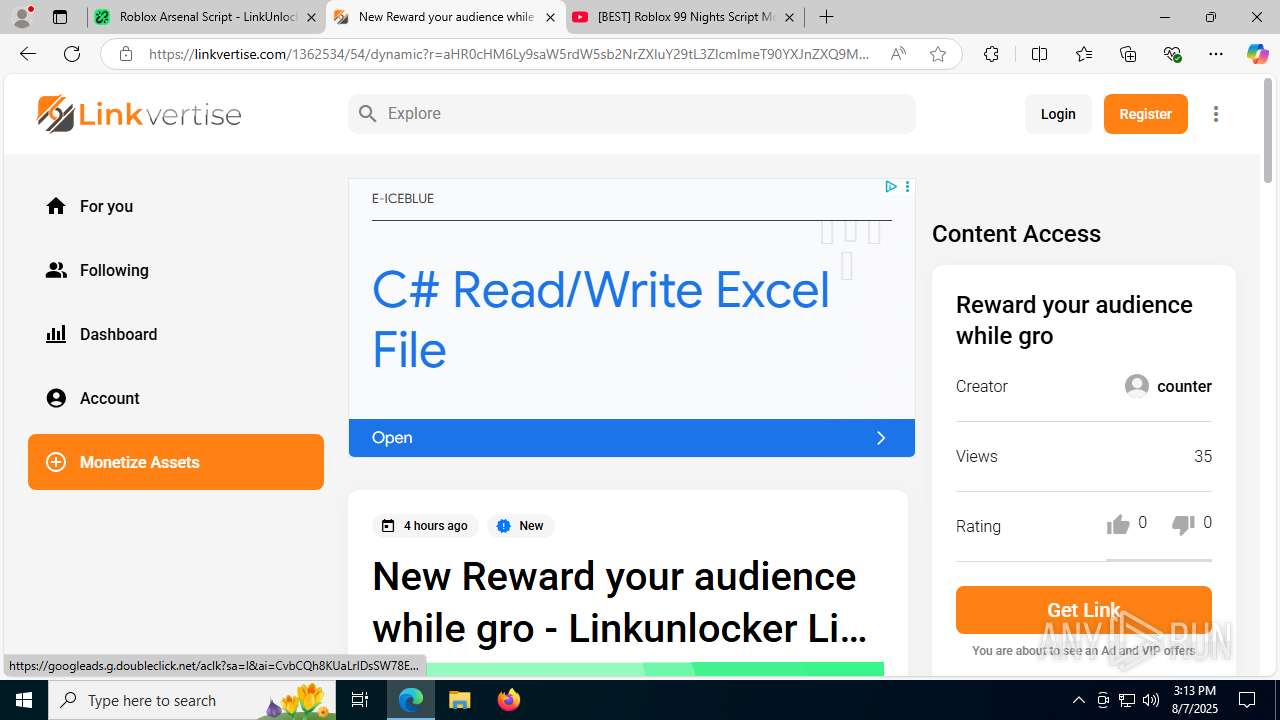Click the Content Access heading
This screenshot has width=1280, height=720.
[1016, 234]
